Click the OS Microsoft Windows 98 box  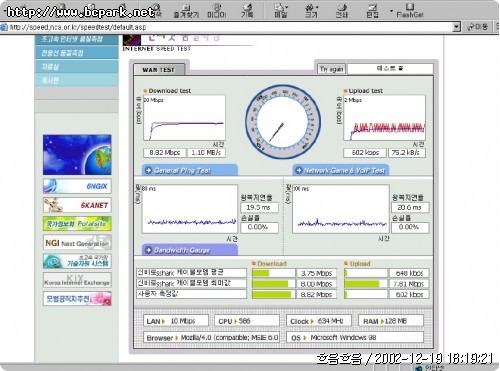pos(355,337)
